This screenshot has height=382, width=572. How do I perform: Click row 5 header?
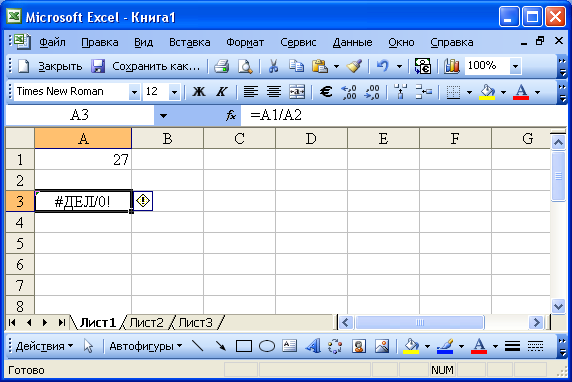[x=20, y=243]
